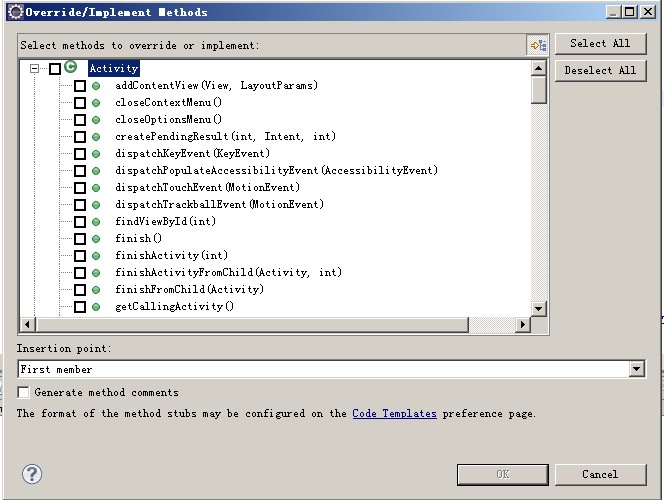Select the addContentView(View, LayoutParams) row

pyautogui.click(x=216, y=86)
